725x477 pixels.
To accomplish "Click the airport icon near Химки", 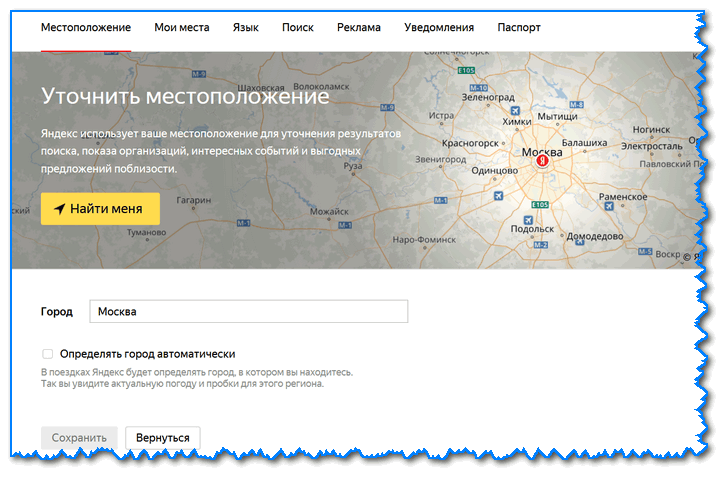I will [x=515, y=111].
